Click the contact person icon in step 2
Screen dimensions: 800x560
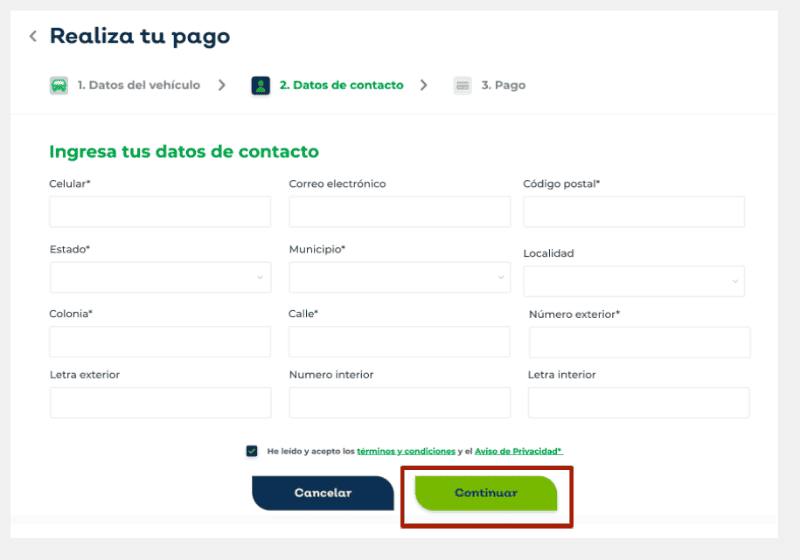click(260, 85)
